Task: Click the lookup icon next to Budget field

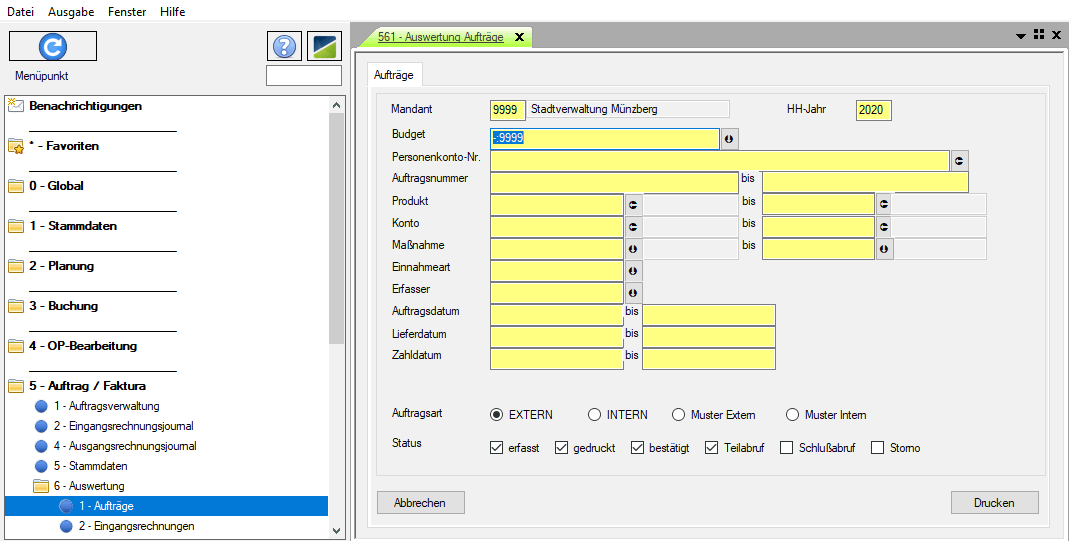Action: click(x=730, y=139)
